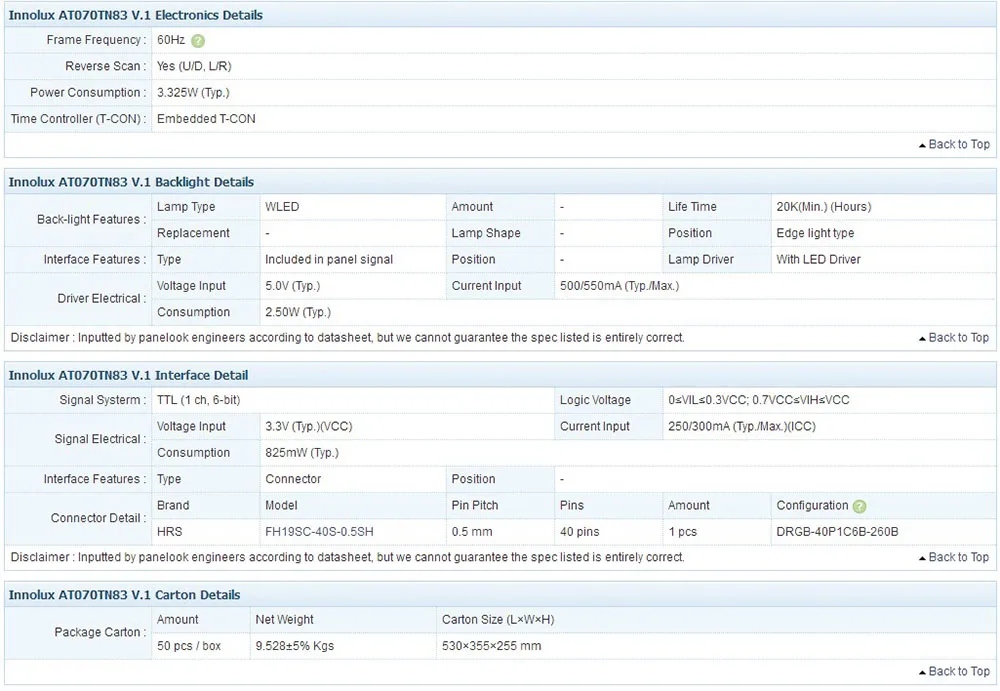Select the 9.528±5% Kgs net weight value
This screenshot has width=1000, height=691.
[x=295, y=646]
